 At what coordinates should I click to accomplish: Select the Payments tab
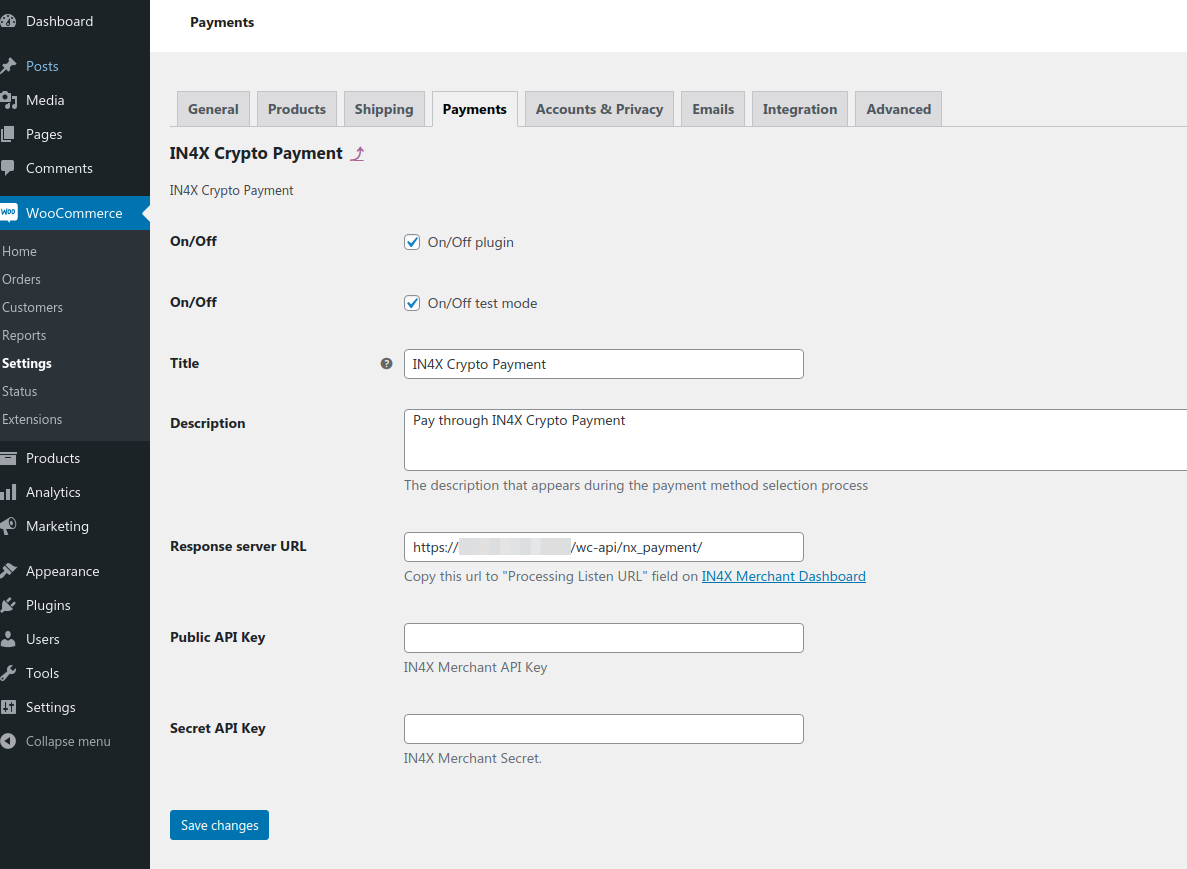click(x=475, y=109)
